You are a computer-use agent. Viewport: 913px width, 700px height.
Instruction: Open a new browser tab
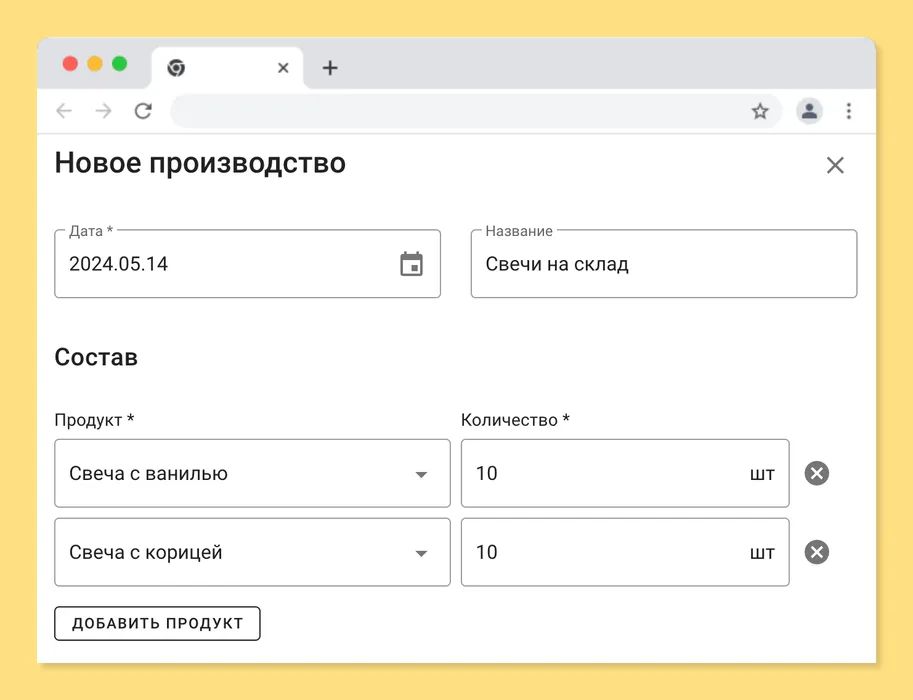(330, 68)
